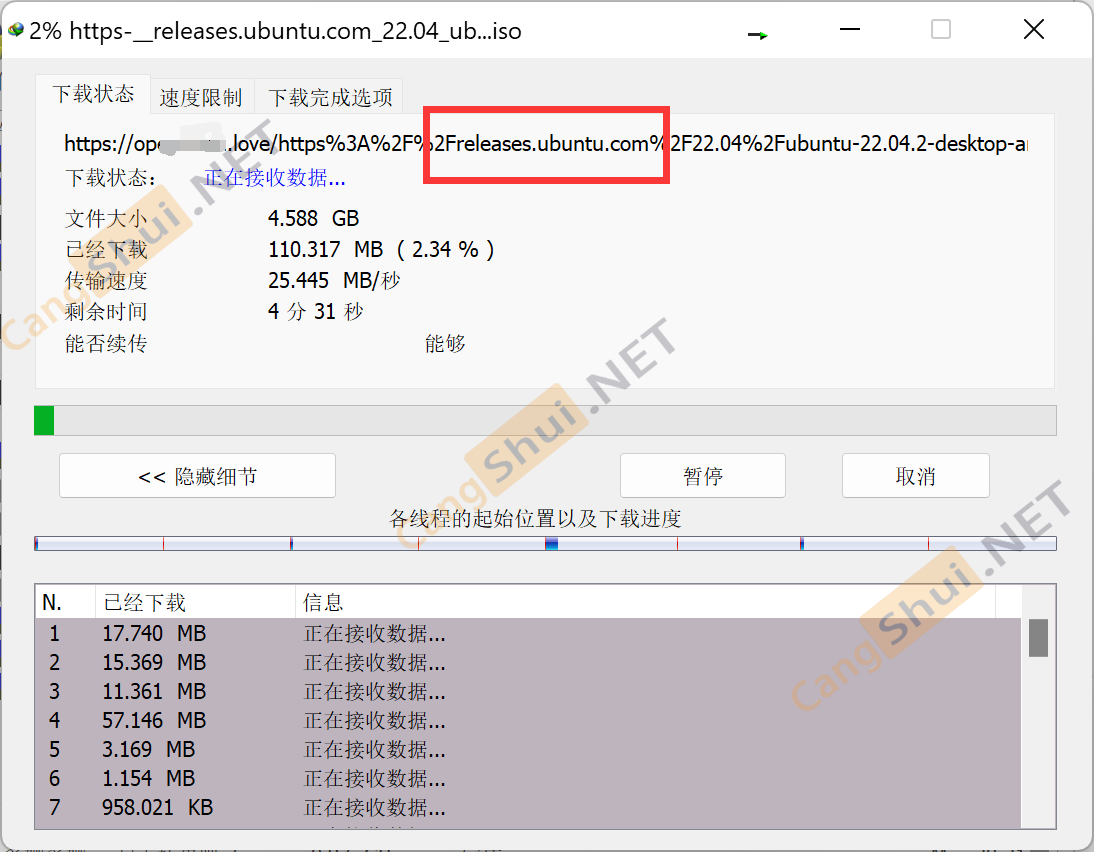This screenshot has width=1094, height=852.
Task: Click the IDM app icon in title bar
Action: click(15, 30)
